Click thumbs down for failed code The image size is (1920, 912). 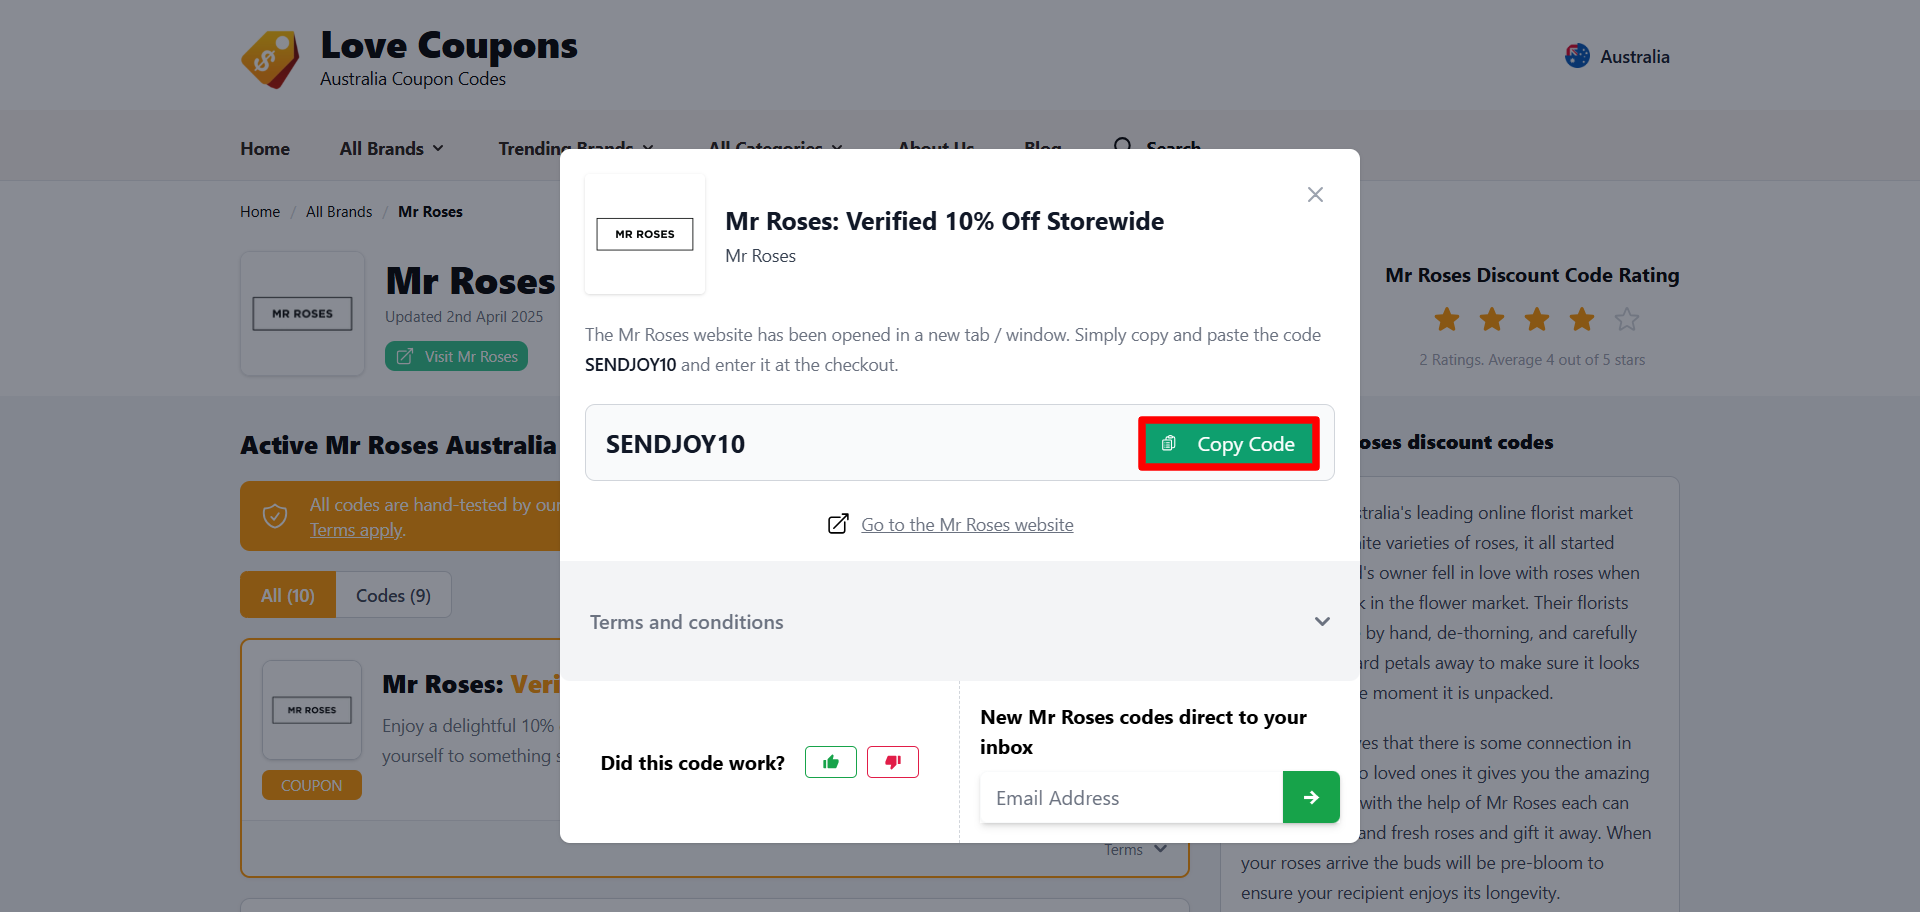tap(893, 762)
